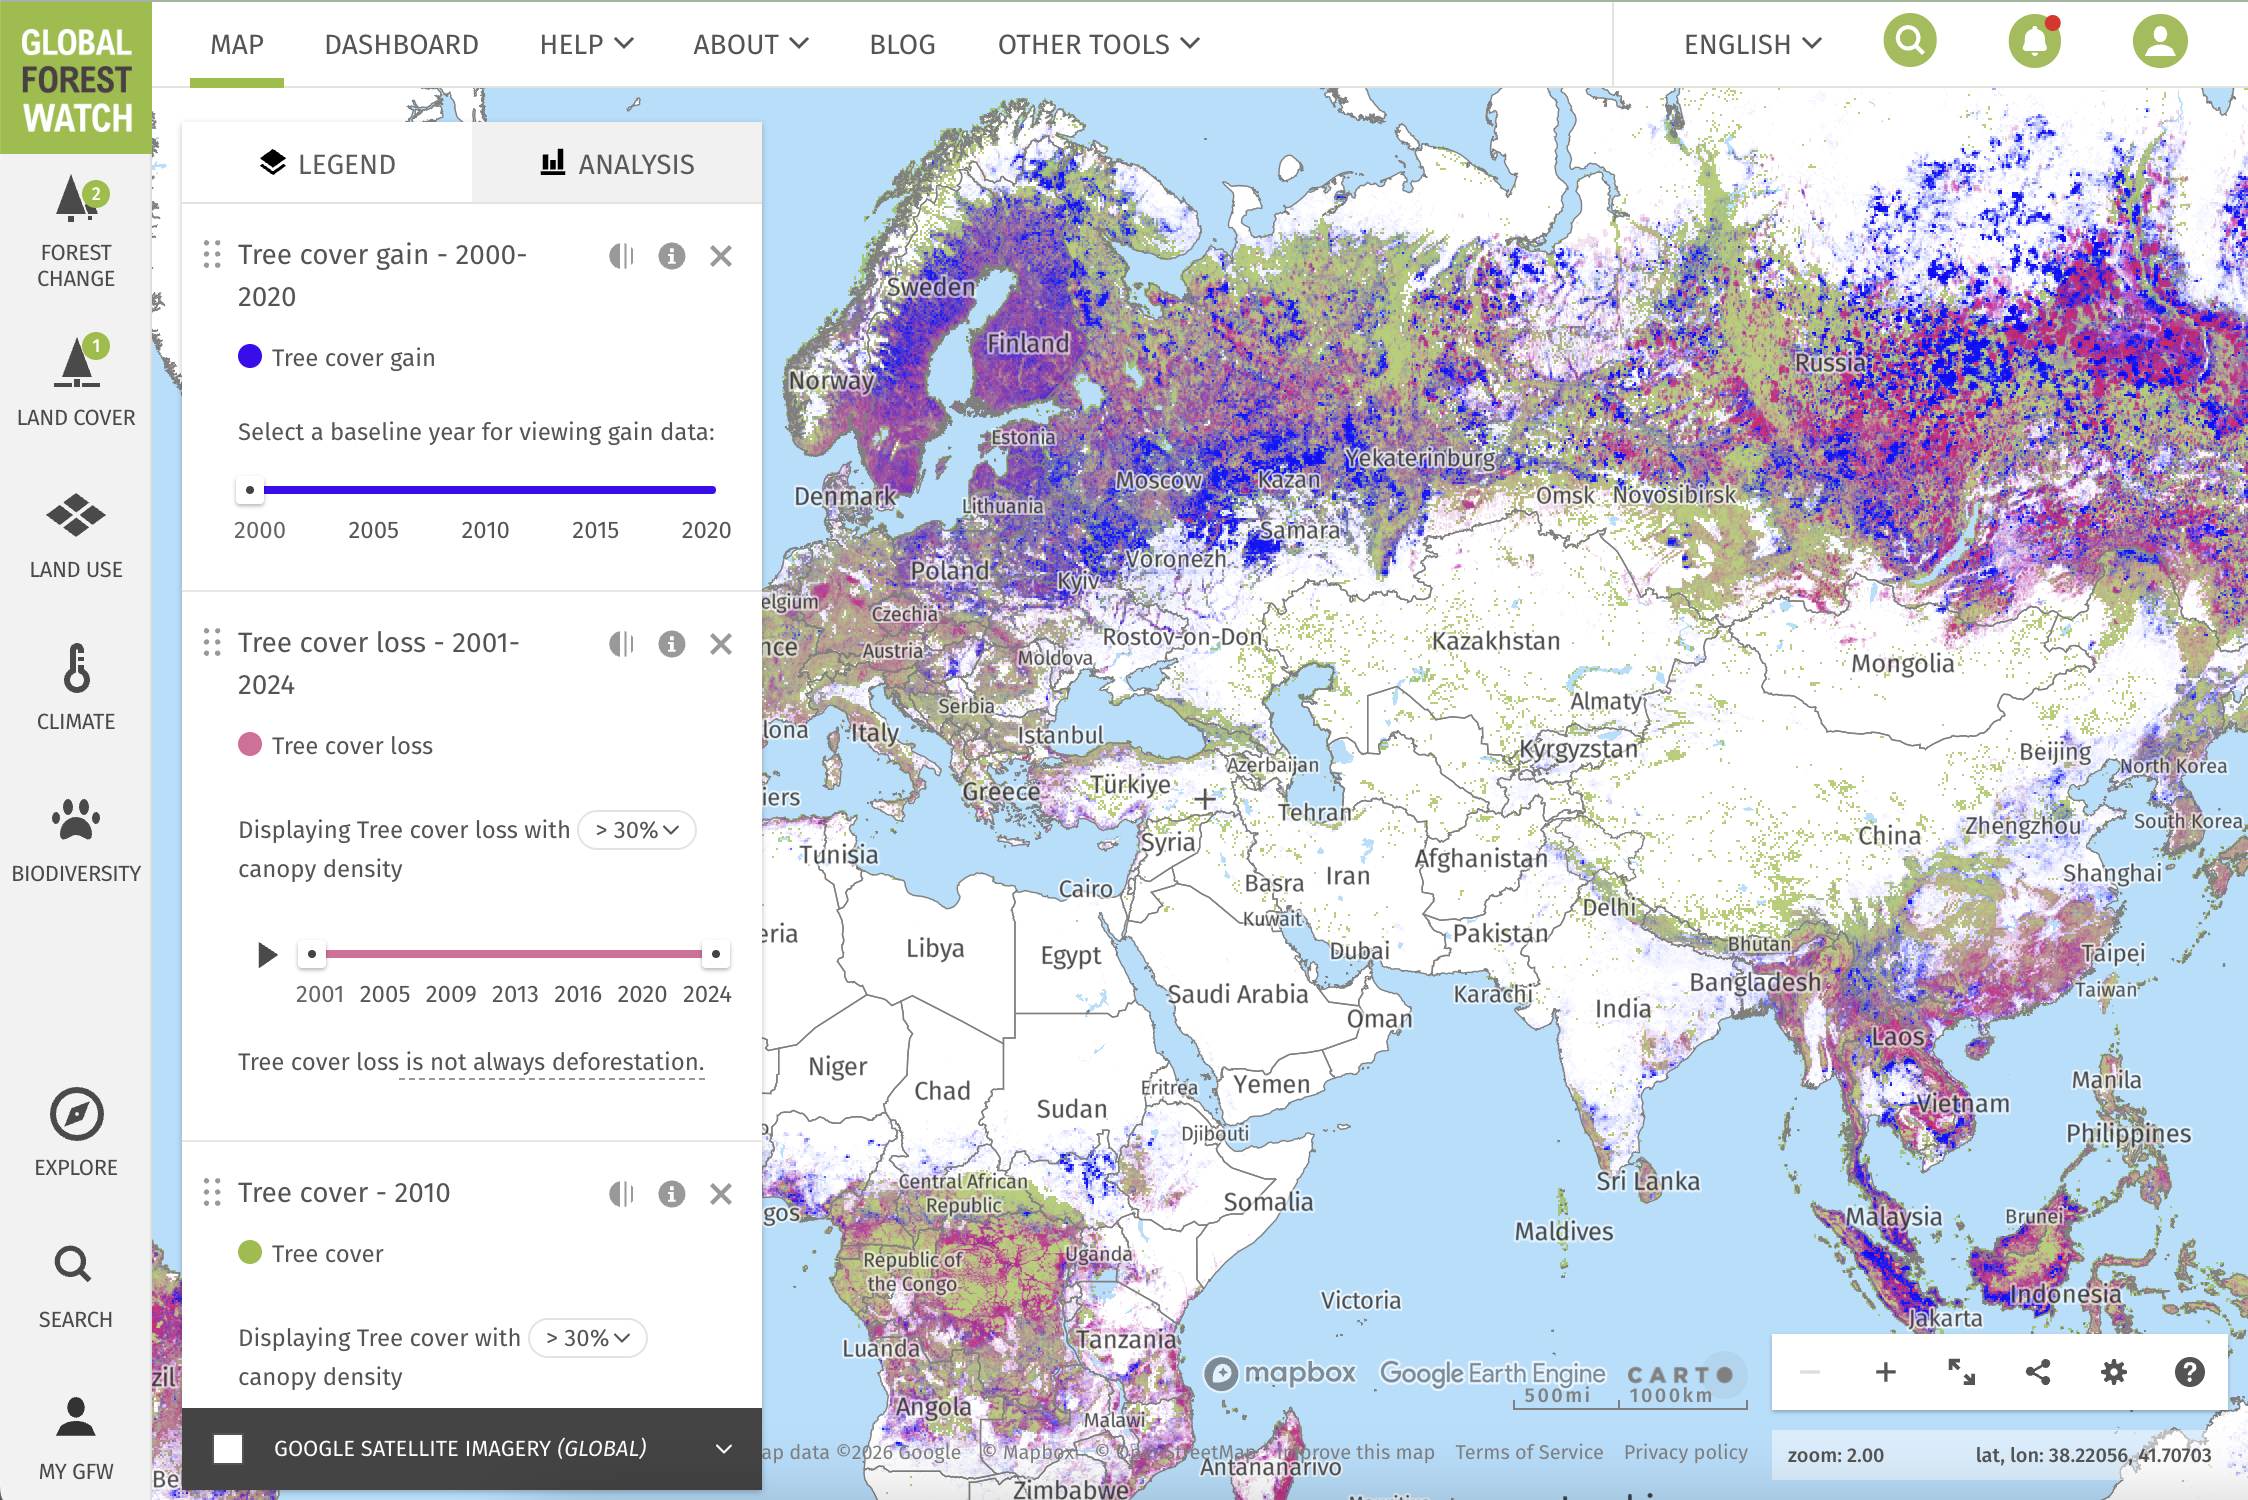Image resolution: width=2248 pixels, height=1500 pixels.
Task: Open the English language dropdown
Action: (1752, 44)
